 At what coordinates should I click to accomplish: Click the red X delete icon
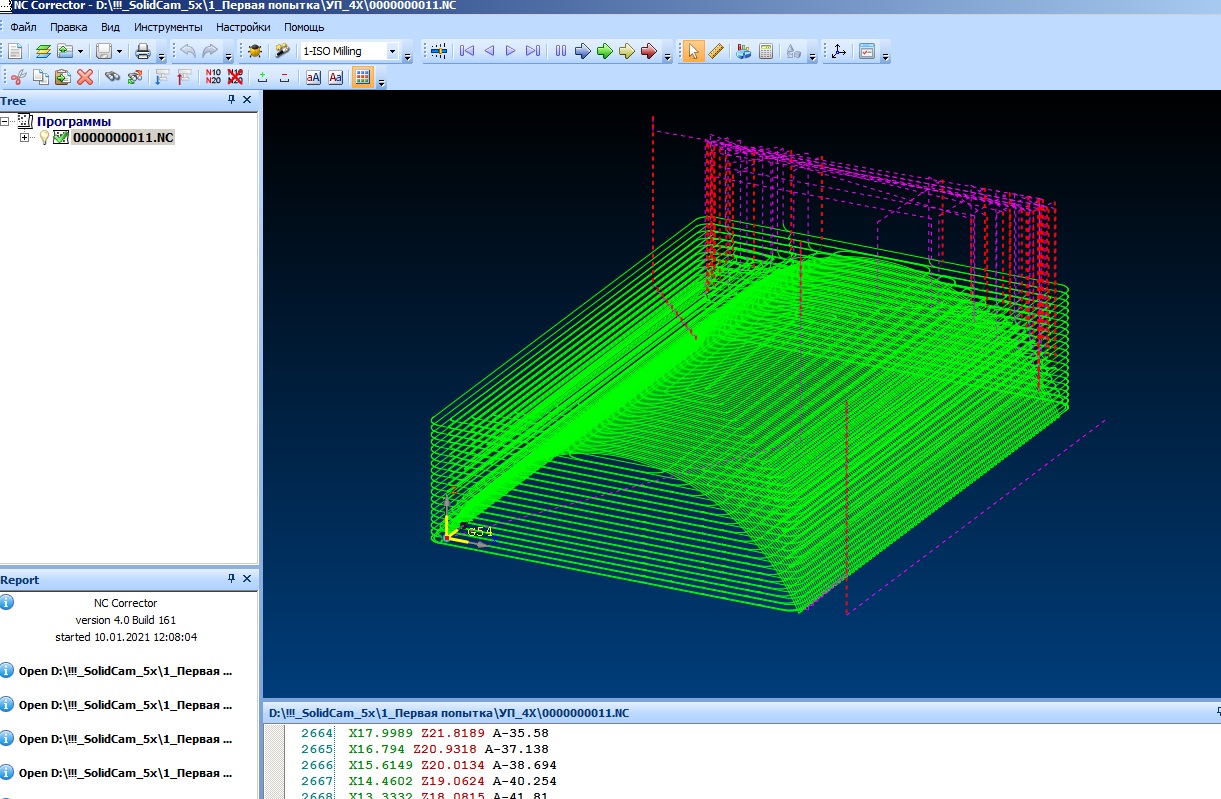pyautogui.click(x=85, y=77)
